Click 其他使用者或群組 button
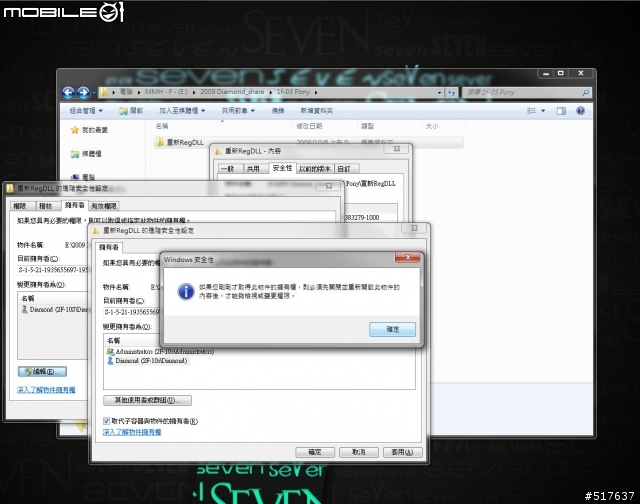 point(147,400)
